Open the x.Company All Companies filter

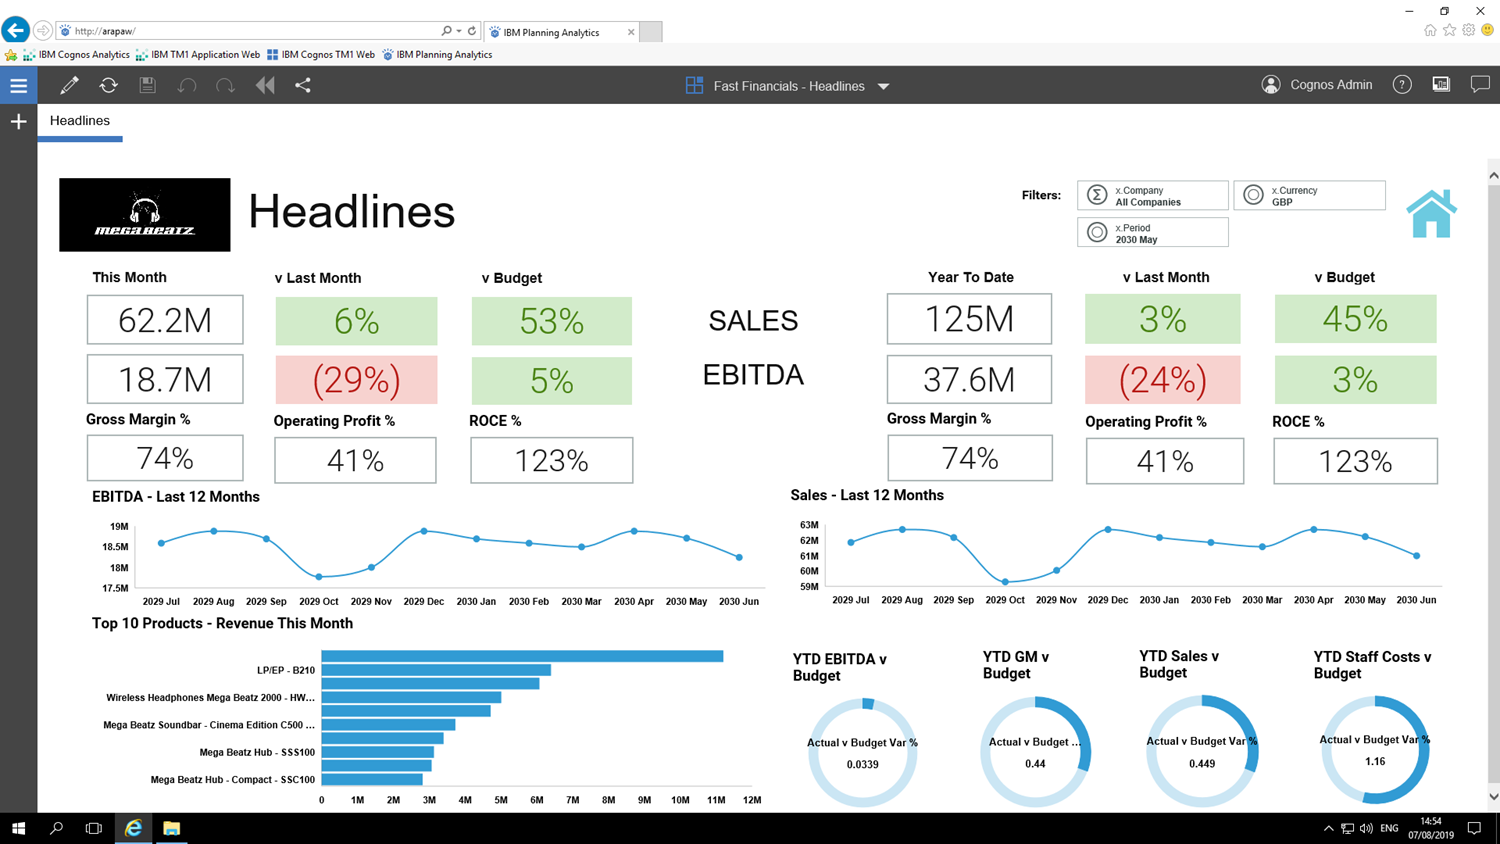1152,195
